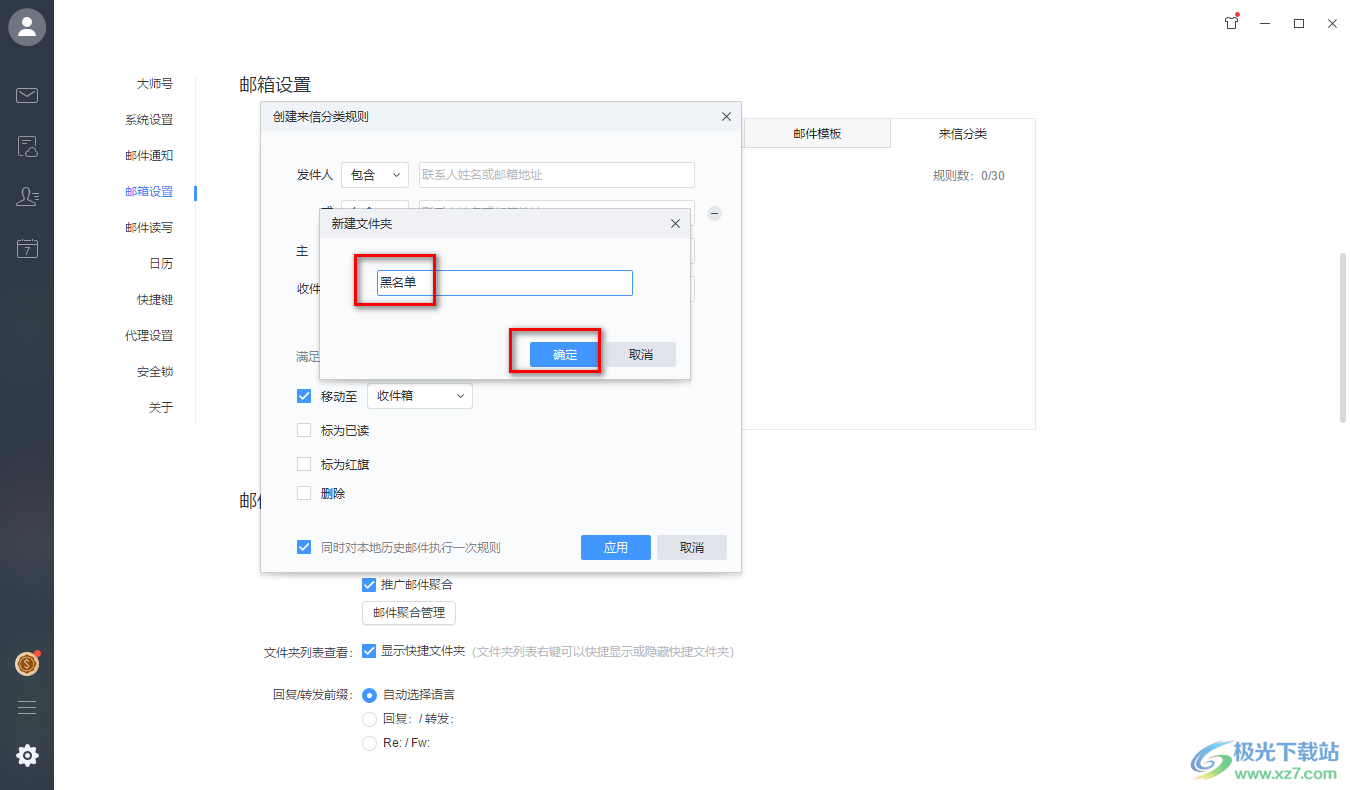
Task: Switch to the 邮件模板 tab
Action: [817, 133]
